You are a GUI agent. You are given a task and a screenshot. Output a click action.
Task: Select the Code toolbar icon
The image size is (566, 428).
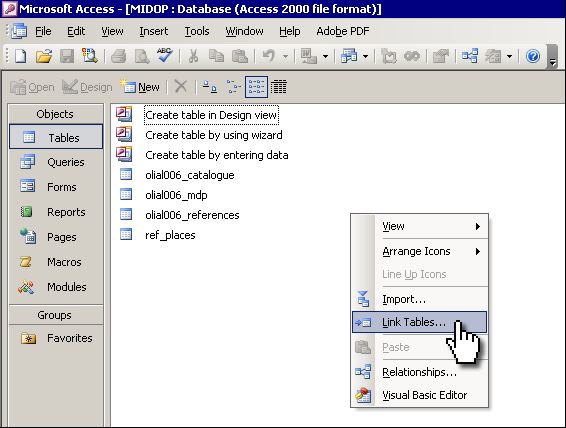pyautogui.click(x=389, y=56)
